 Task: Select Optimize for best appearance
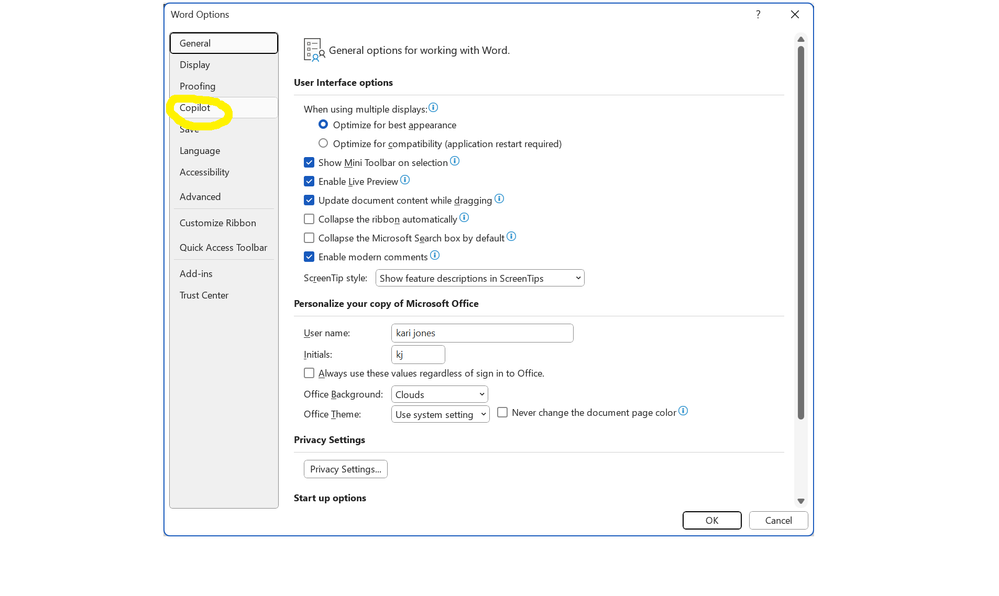point(323,124)
